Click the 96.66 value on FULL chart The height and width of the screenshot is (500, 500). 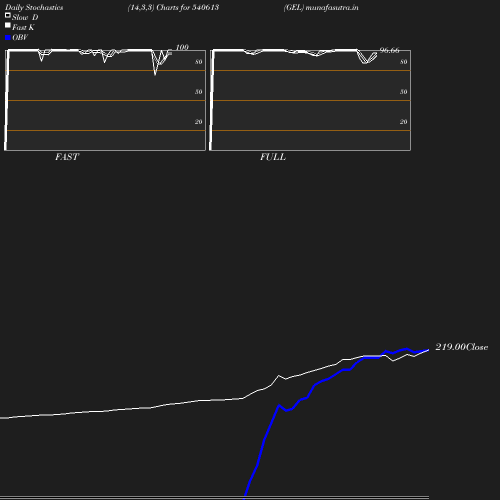tap(389, 50)
